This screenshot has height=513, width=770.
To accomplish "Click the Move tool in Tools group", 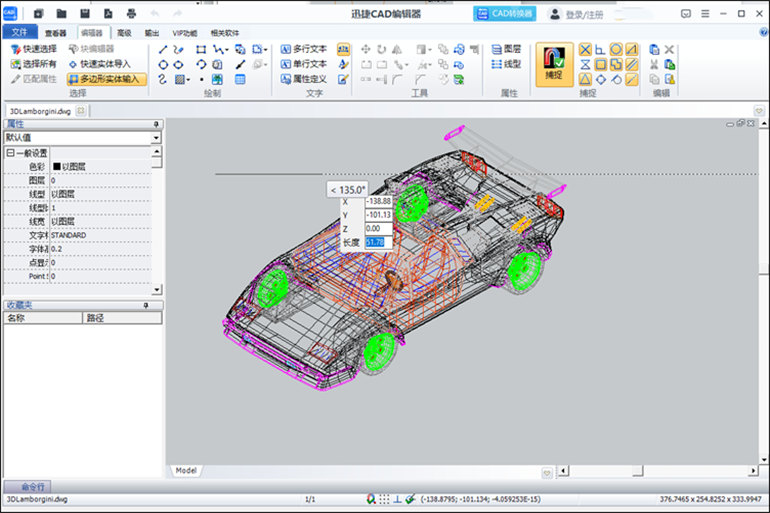I will (x=366, y=49).
